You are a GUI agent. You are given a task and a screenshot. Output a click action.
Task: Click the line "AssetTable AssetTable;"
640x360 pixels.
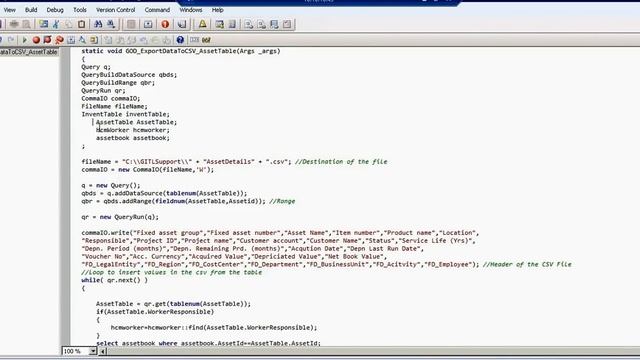click(136, 122)
